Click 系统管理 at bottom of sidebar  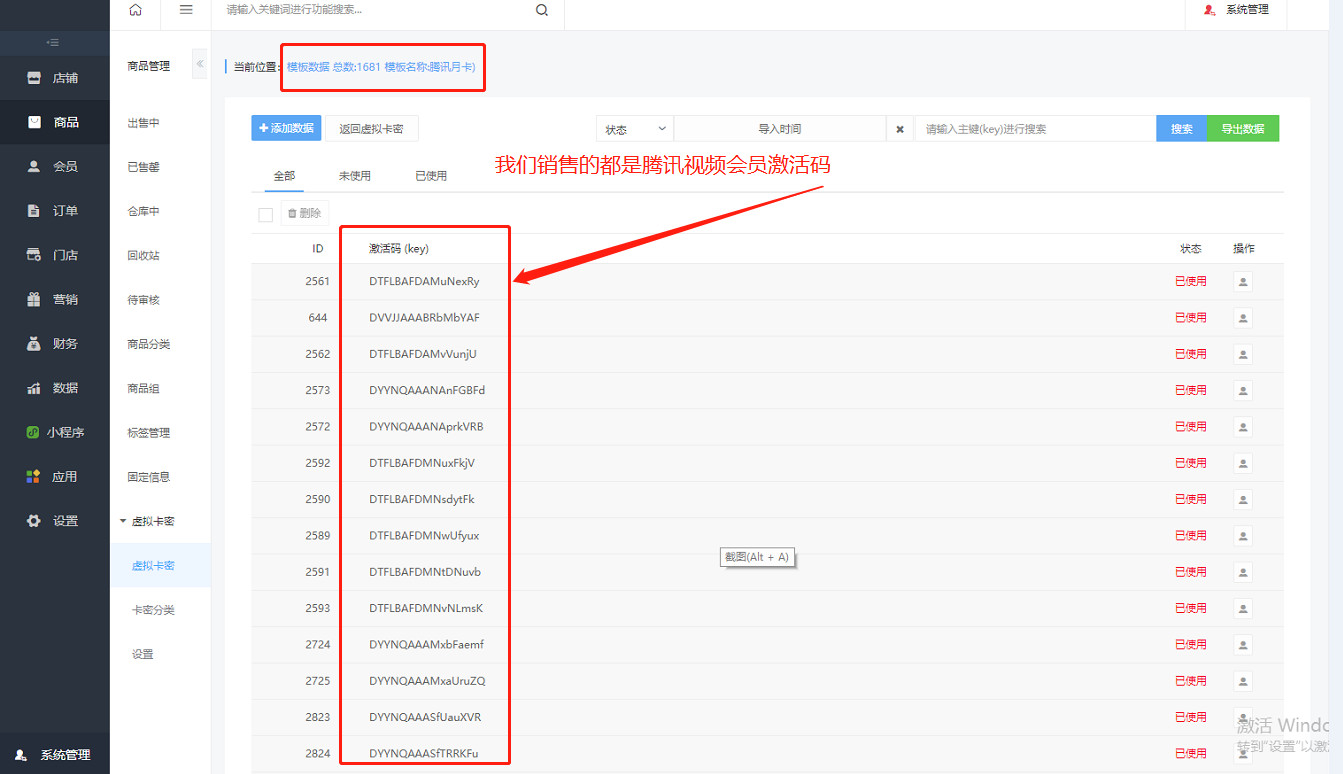click(x=54, y=755)
